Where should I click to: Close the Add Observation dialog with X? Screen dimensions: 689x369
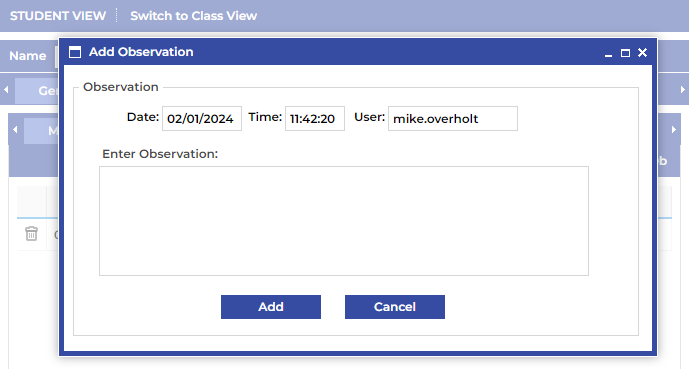(x=642, y=53)
